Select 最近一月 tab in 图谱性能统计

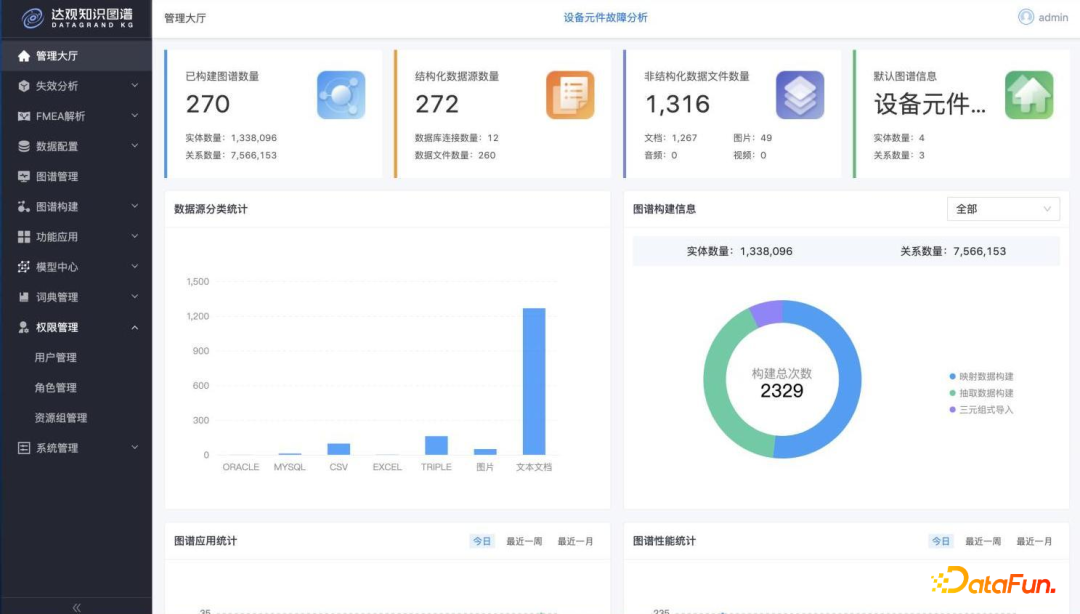coord(1034,541)
